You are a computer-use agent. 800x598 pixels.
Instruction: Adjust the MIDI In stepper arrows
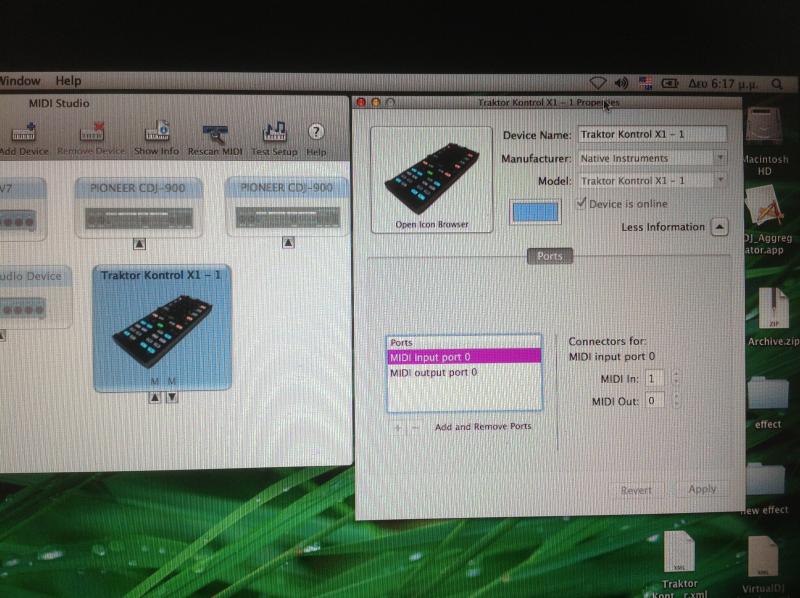coord(676,378)
